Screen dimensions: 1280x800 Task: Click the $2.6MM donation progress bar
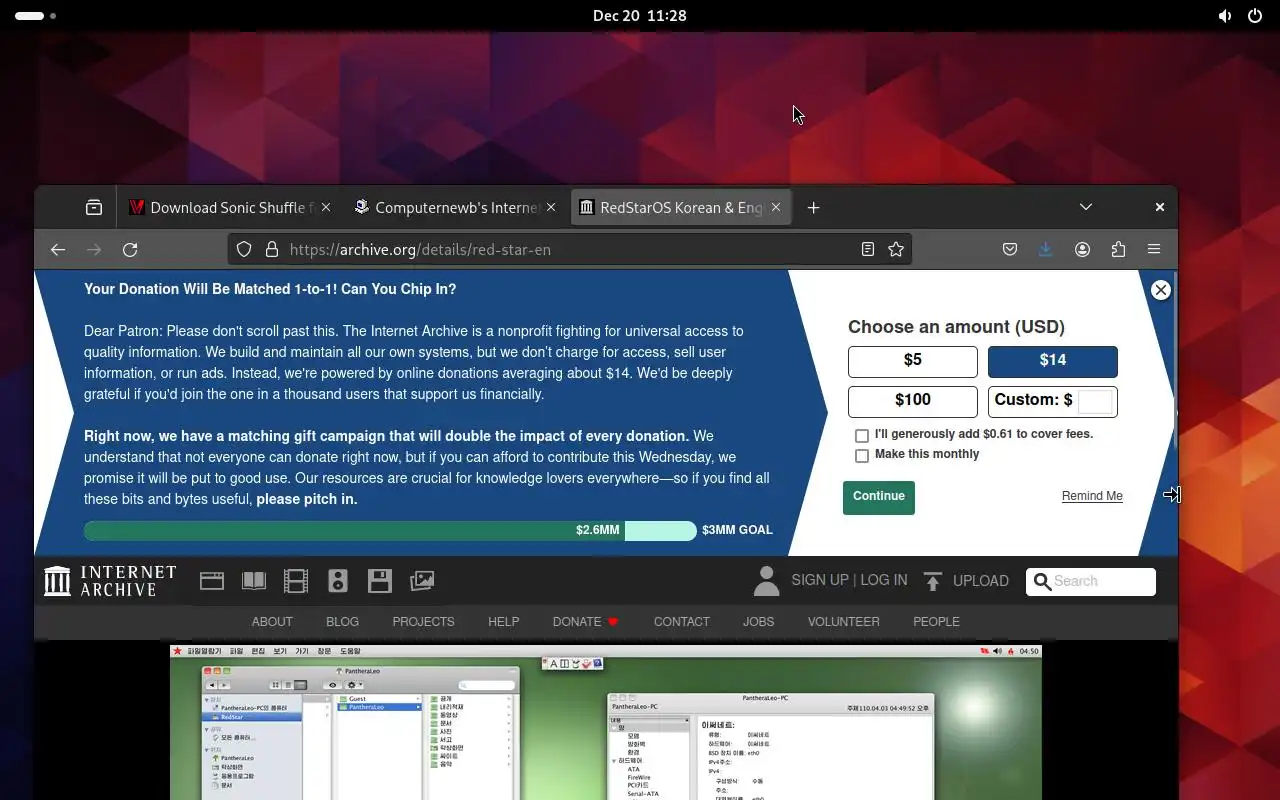(390, 531)
